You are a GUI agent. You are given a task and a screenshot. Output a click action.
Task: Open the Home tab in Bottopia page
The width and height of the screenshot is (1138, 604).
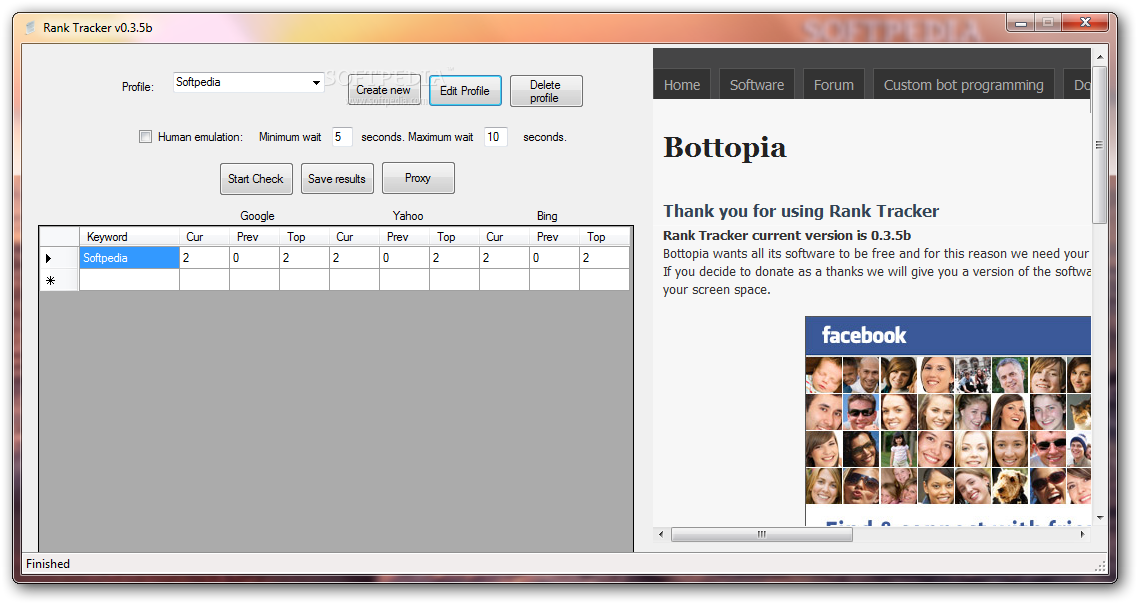pyautogui.click(x=681, y=85)
